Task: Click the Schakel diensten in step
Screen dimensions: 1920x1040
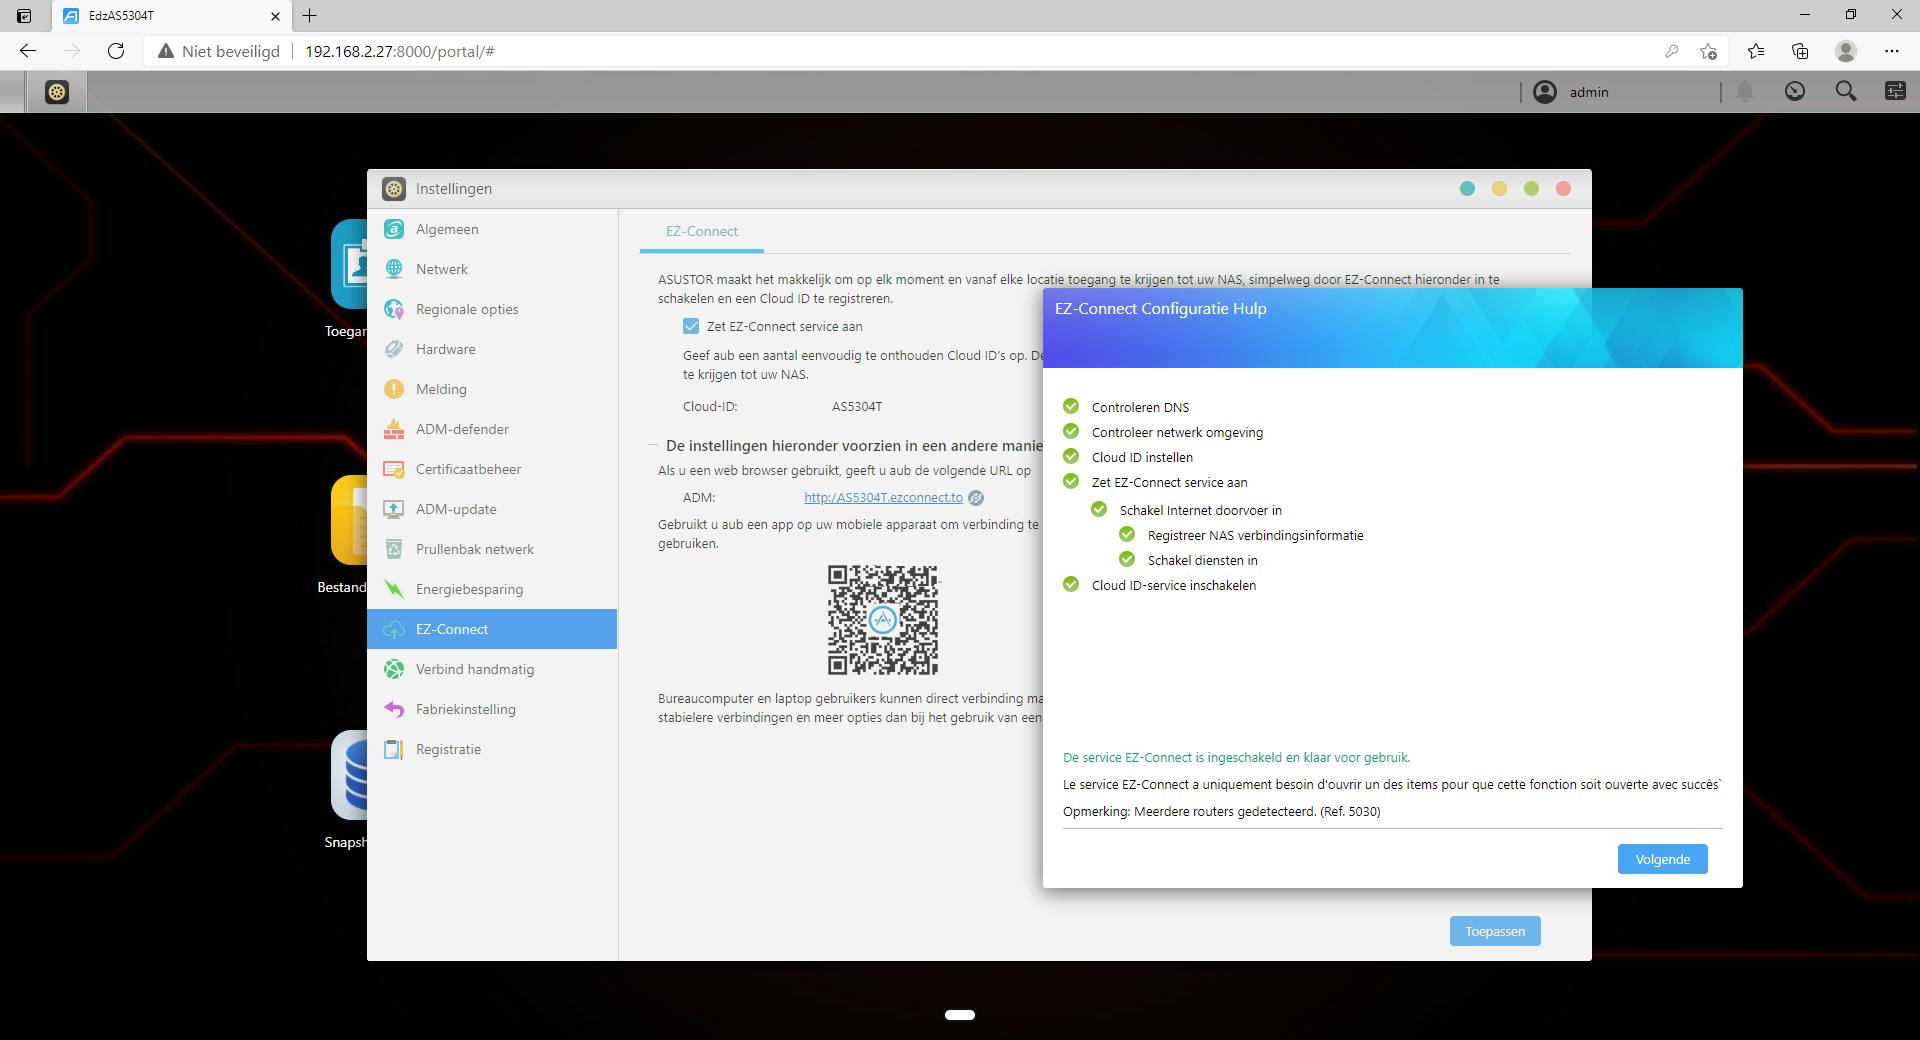Action: click(1202, 560)
